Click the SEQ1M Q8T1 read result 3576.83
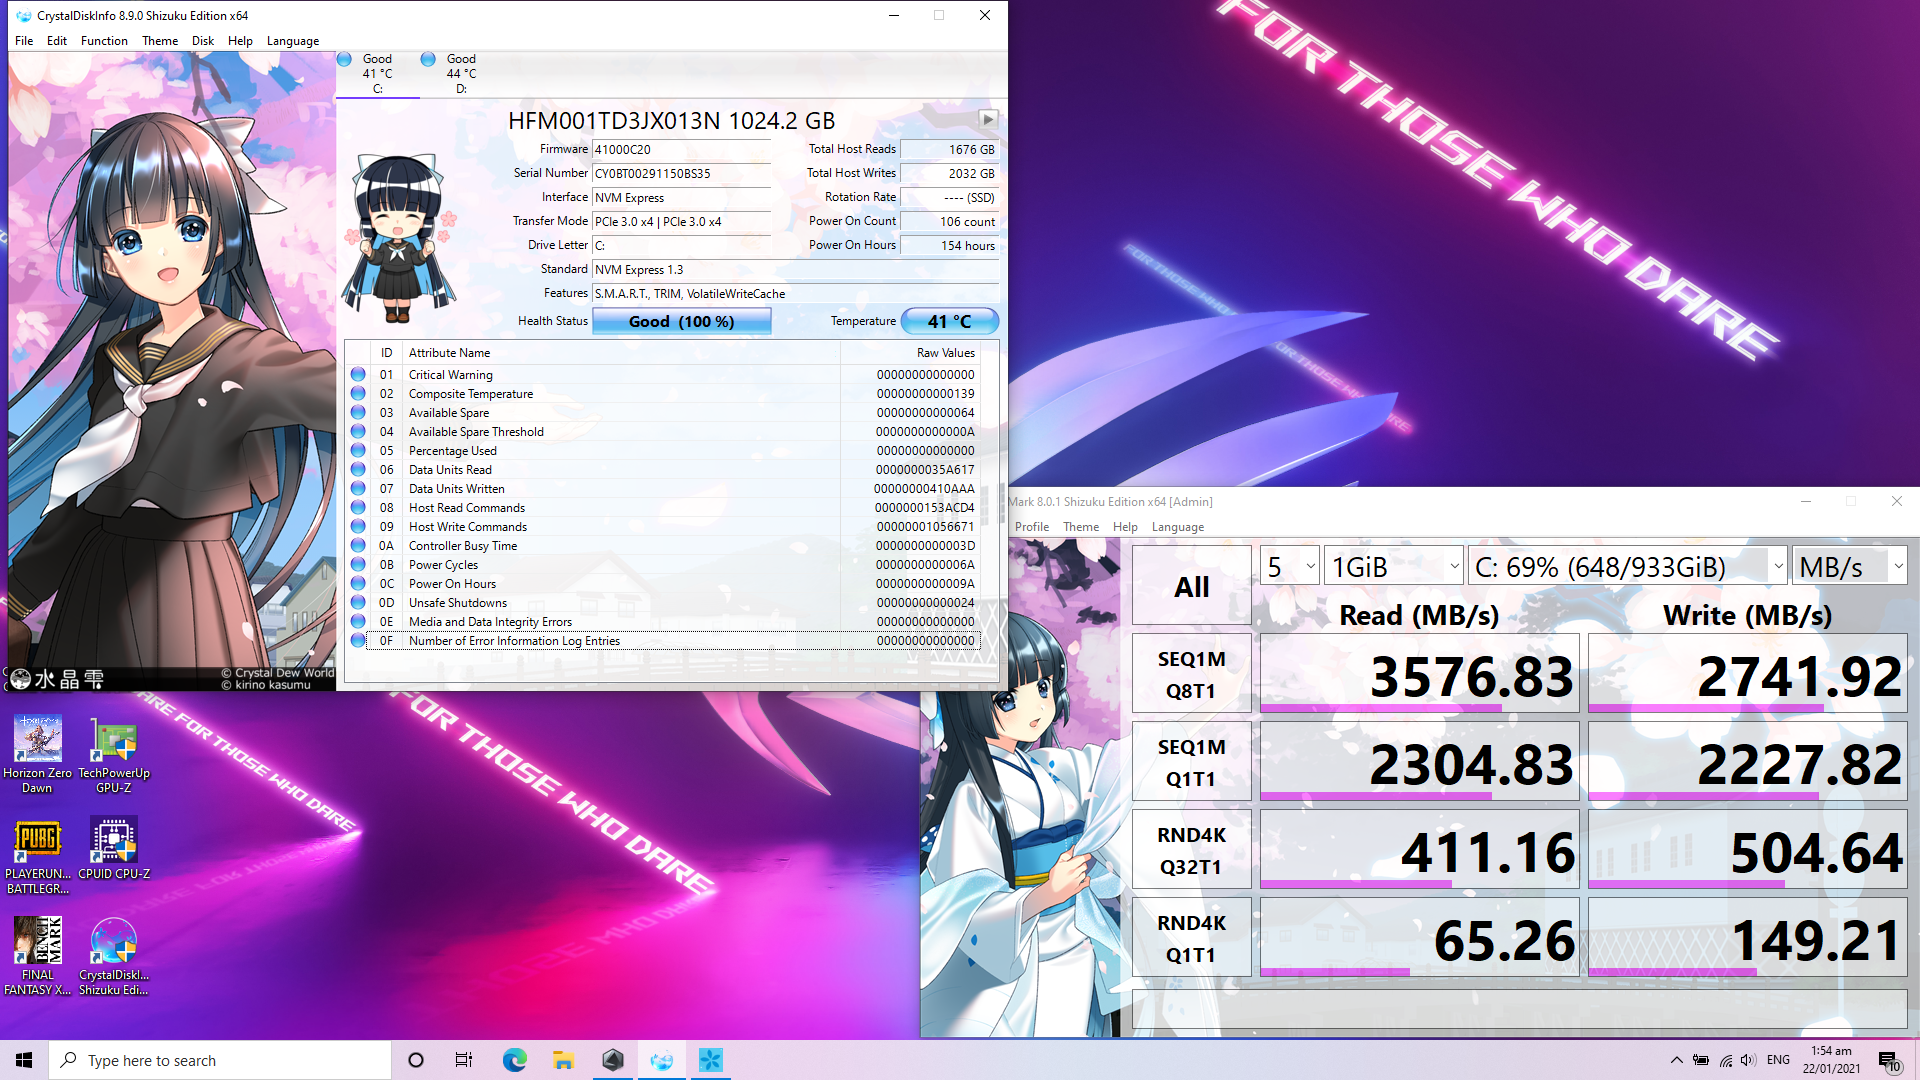This screenshot has height=1080, width=1920. tap(1419, 674)
